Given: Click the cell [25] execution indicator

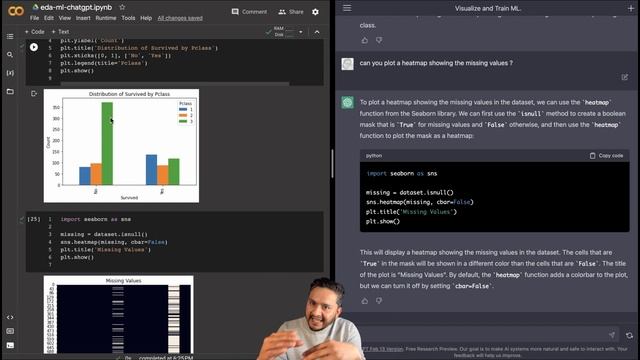Looking at the screenshot, I should click(x=33, y=219).
